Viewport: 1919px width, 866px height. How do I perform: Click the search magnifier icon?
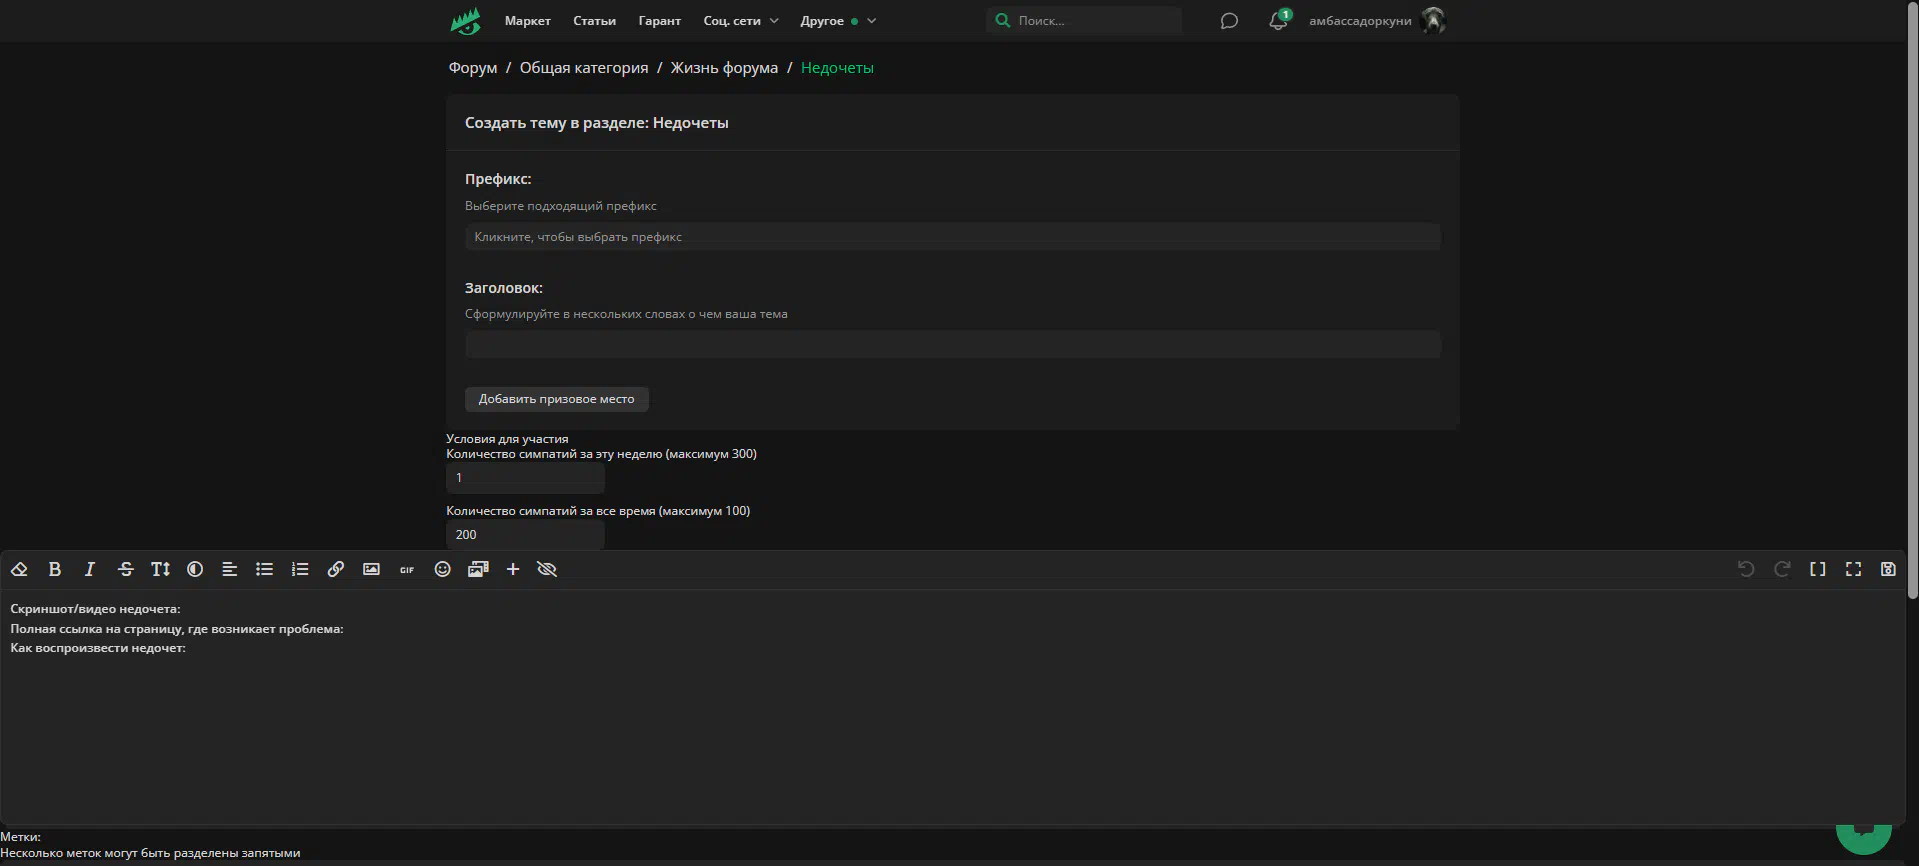click(x=1003, y=20)
